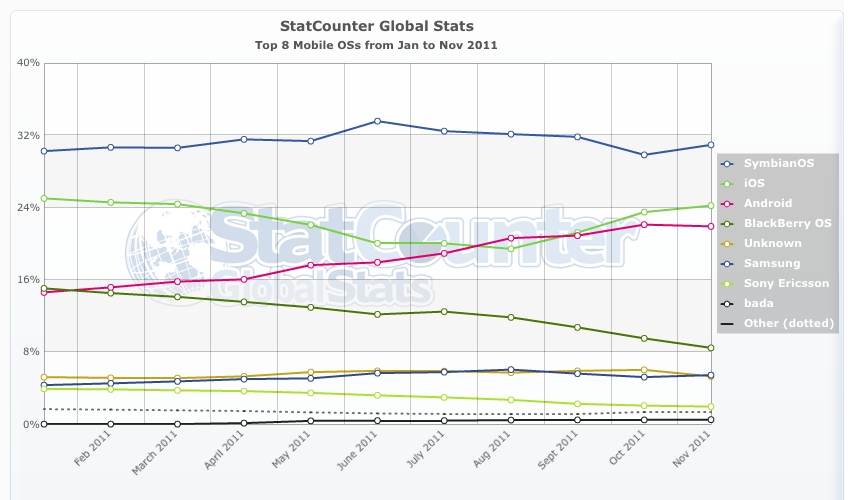Click the iOS legend marker icon

pyautogui.click(x=727, y=183)
